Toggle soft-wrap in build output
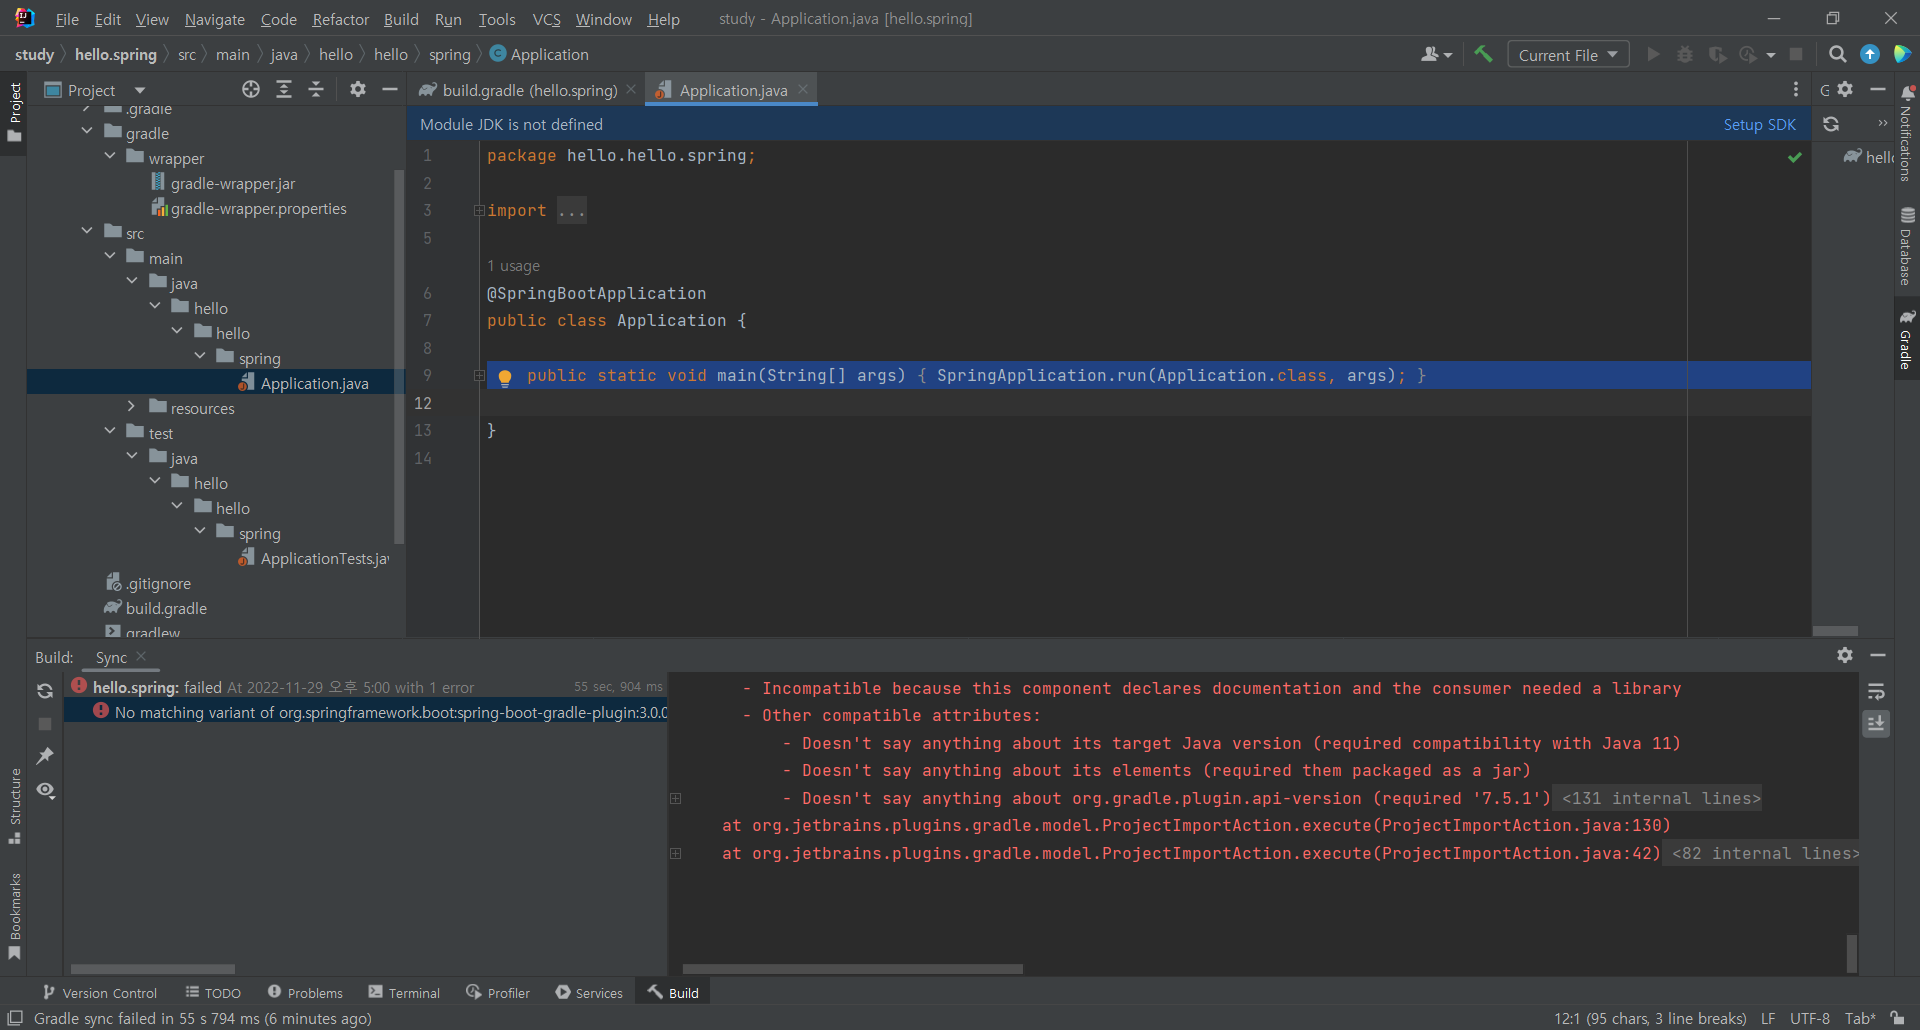 [x=1876, y=691]
